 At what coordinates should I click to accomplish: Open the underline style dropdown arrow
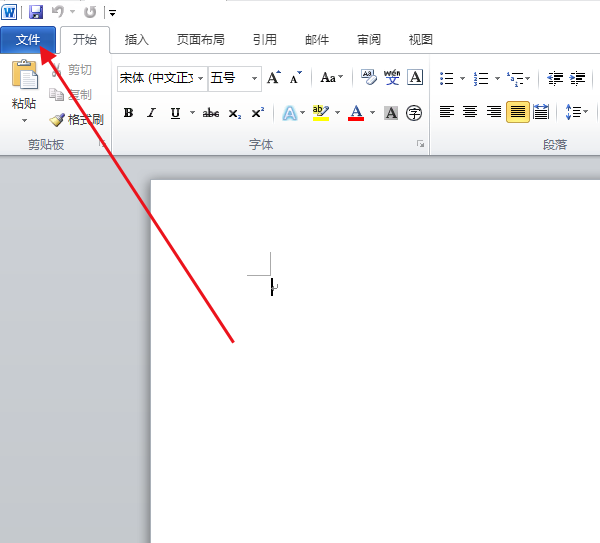[x=192, y=113]
